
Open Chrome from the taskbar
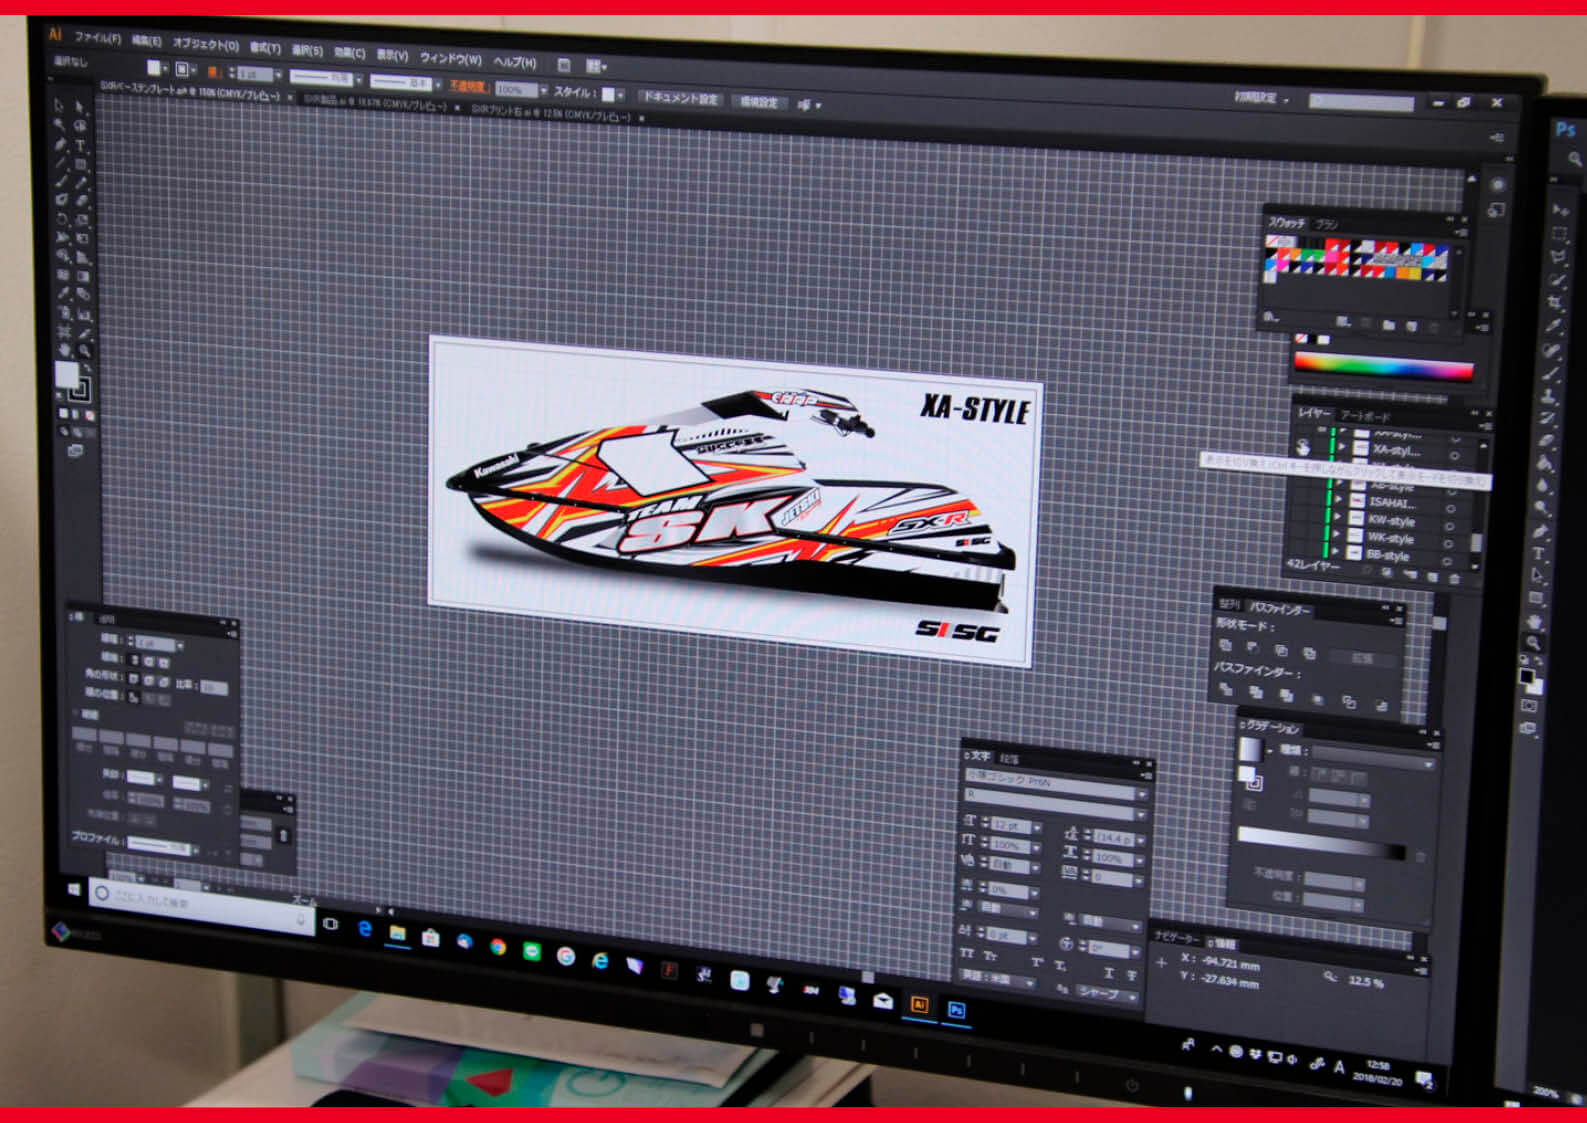(498, 947)
